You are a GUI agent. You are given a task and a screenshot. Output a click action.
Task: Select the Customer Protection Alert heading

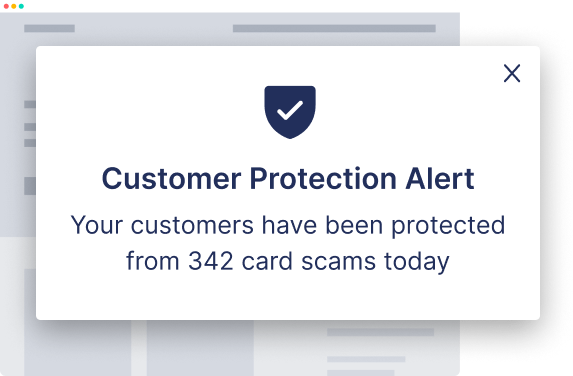pos(288,179)
